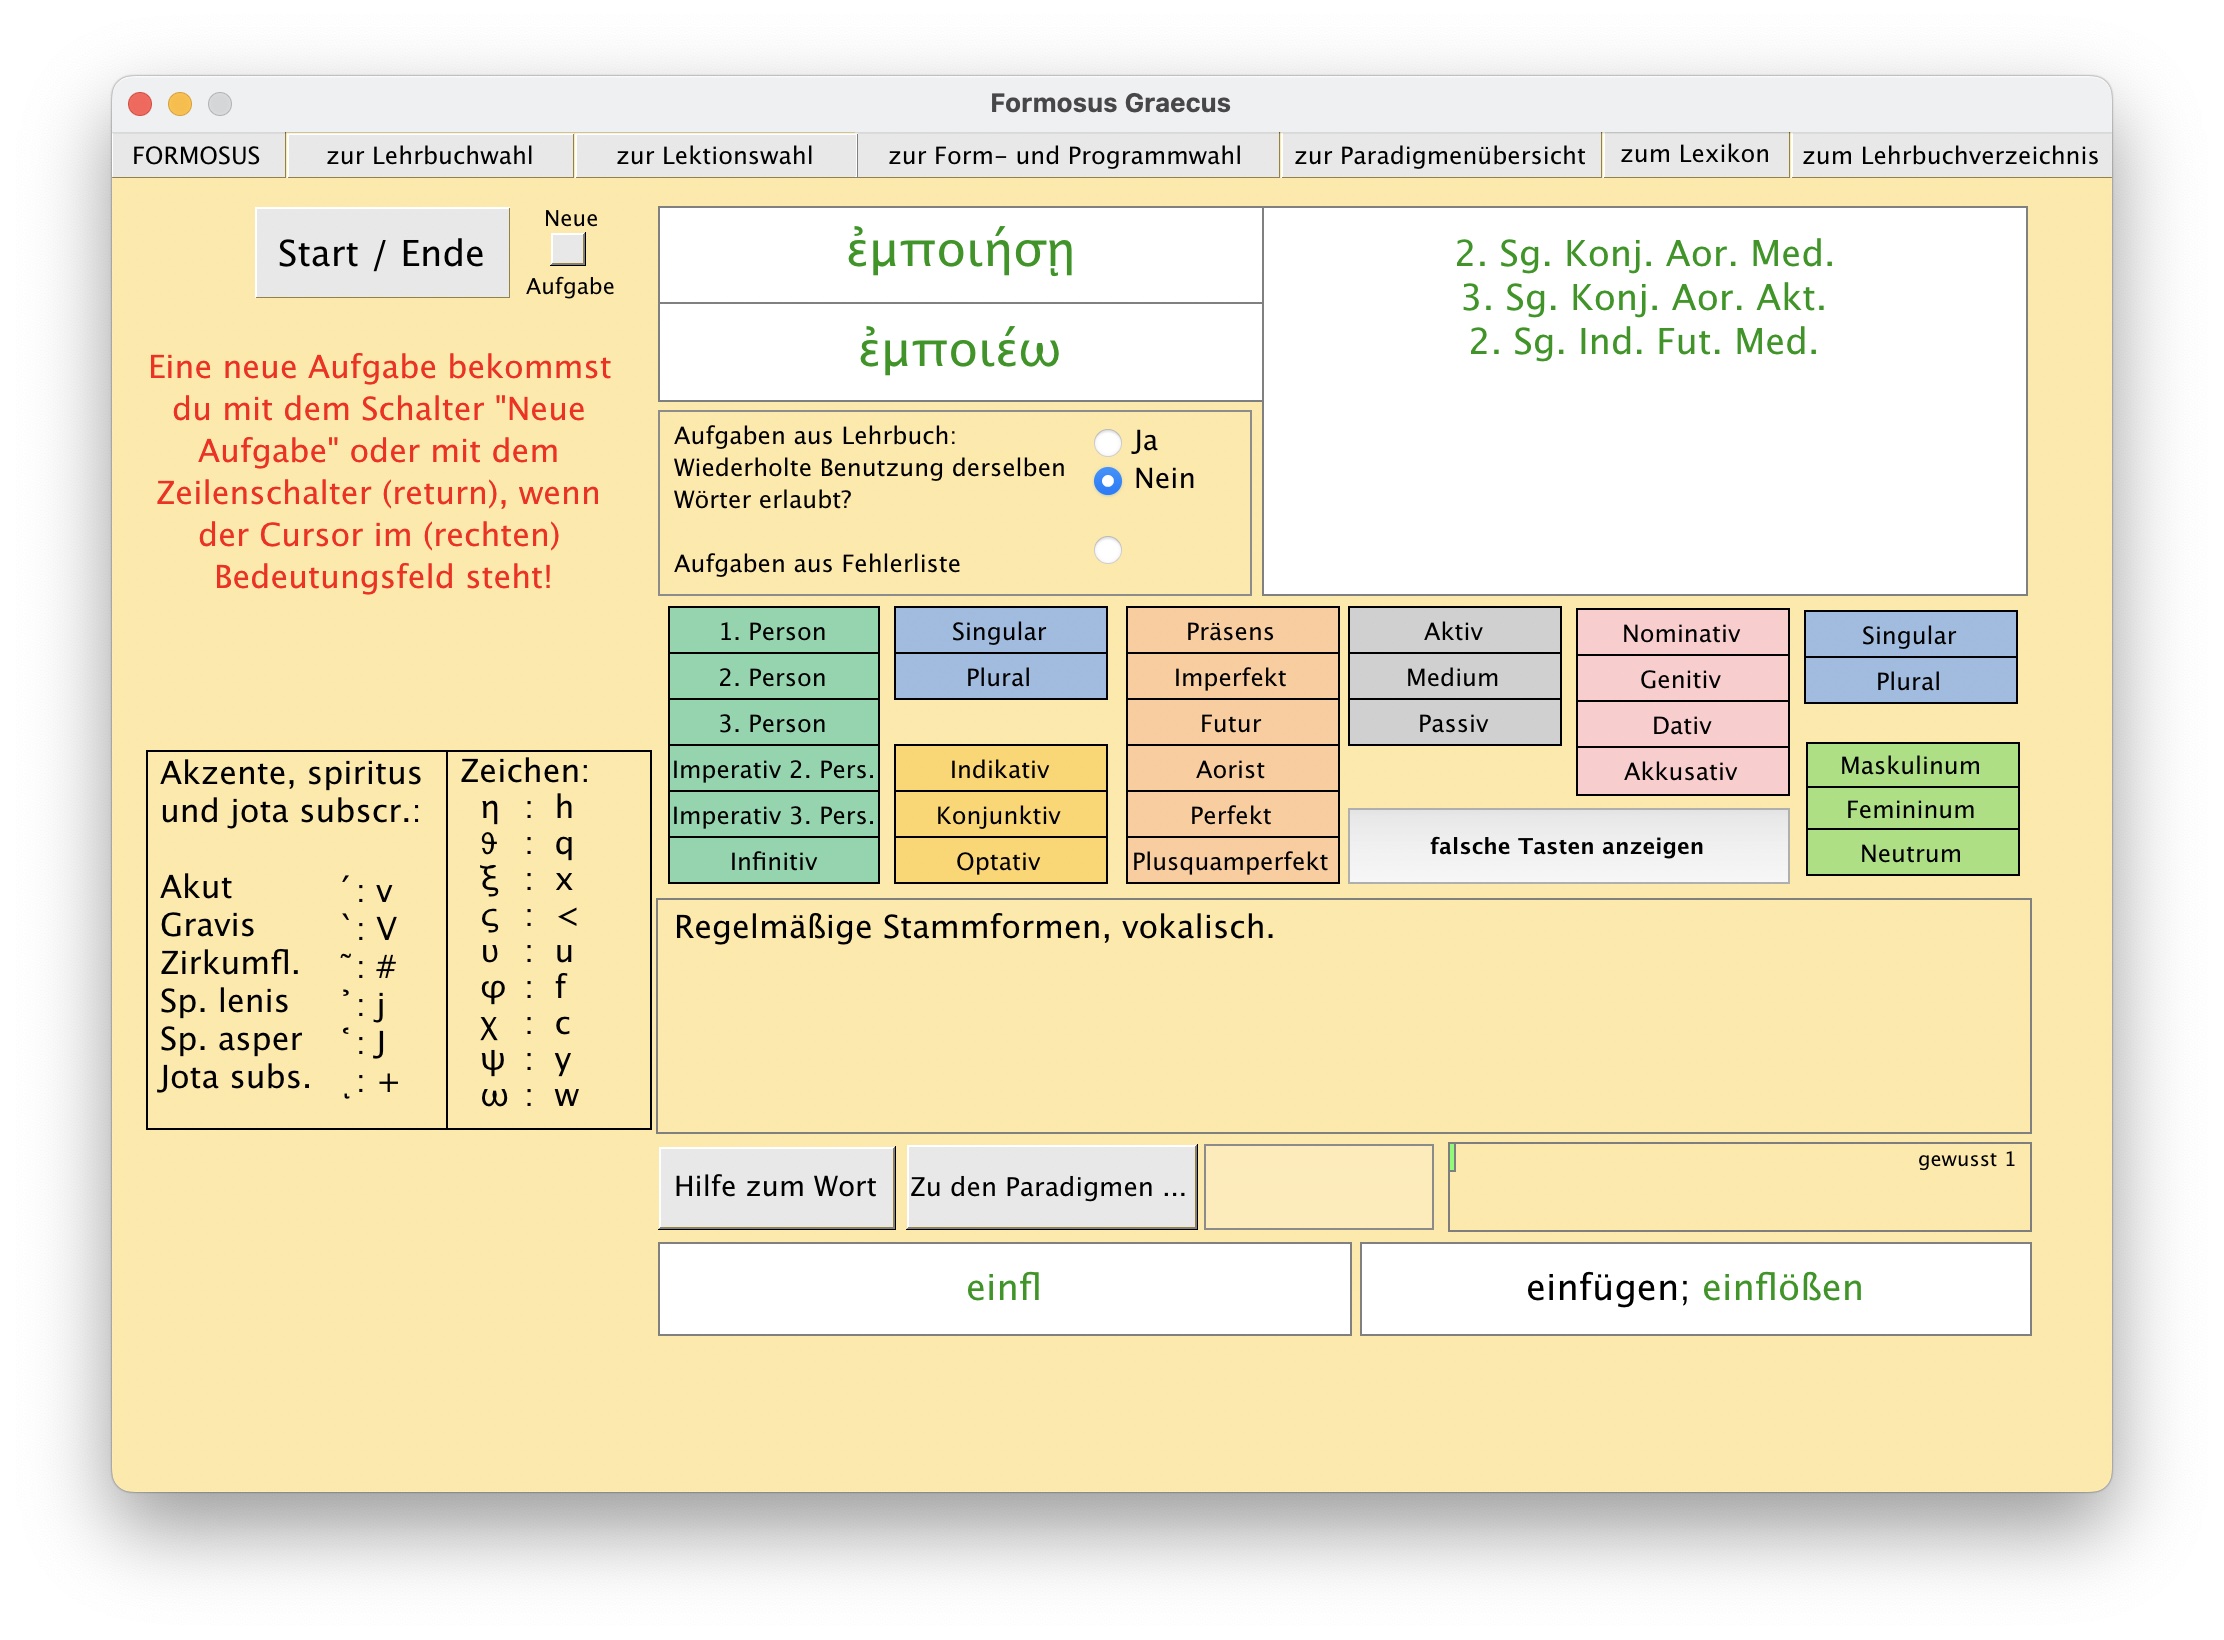The height and width of the screenshot is (1640, 2224).
Task: Pick the orange Aorist tile
Action: point(1231,770)
